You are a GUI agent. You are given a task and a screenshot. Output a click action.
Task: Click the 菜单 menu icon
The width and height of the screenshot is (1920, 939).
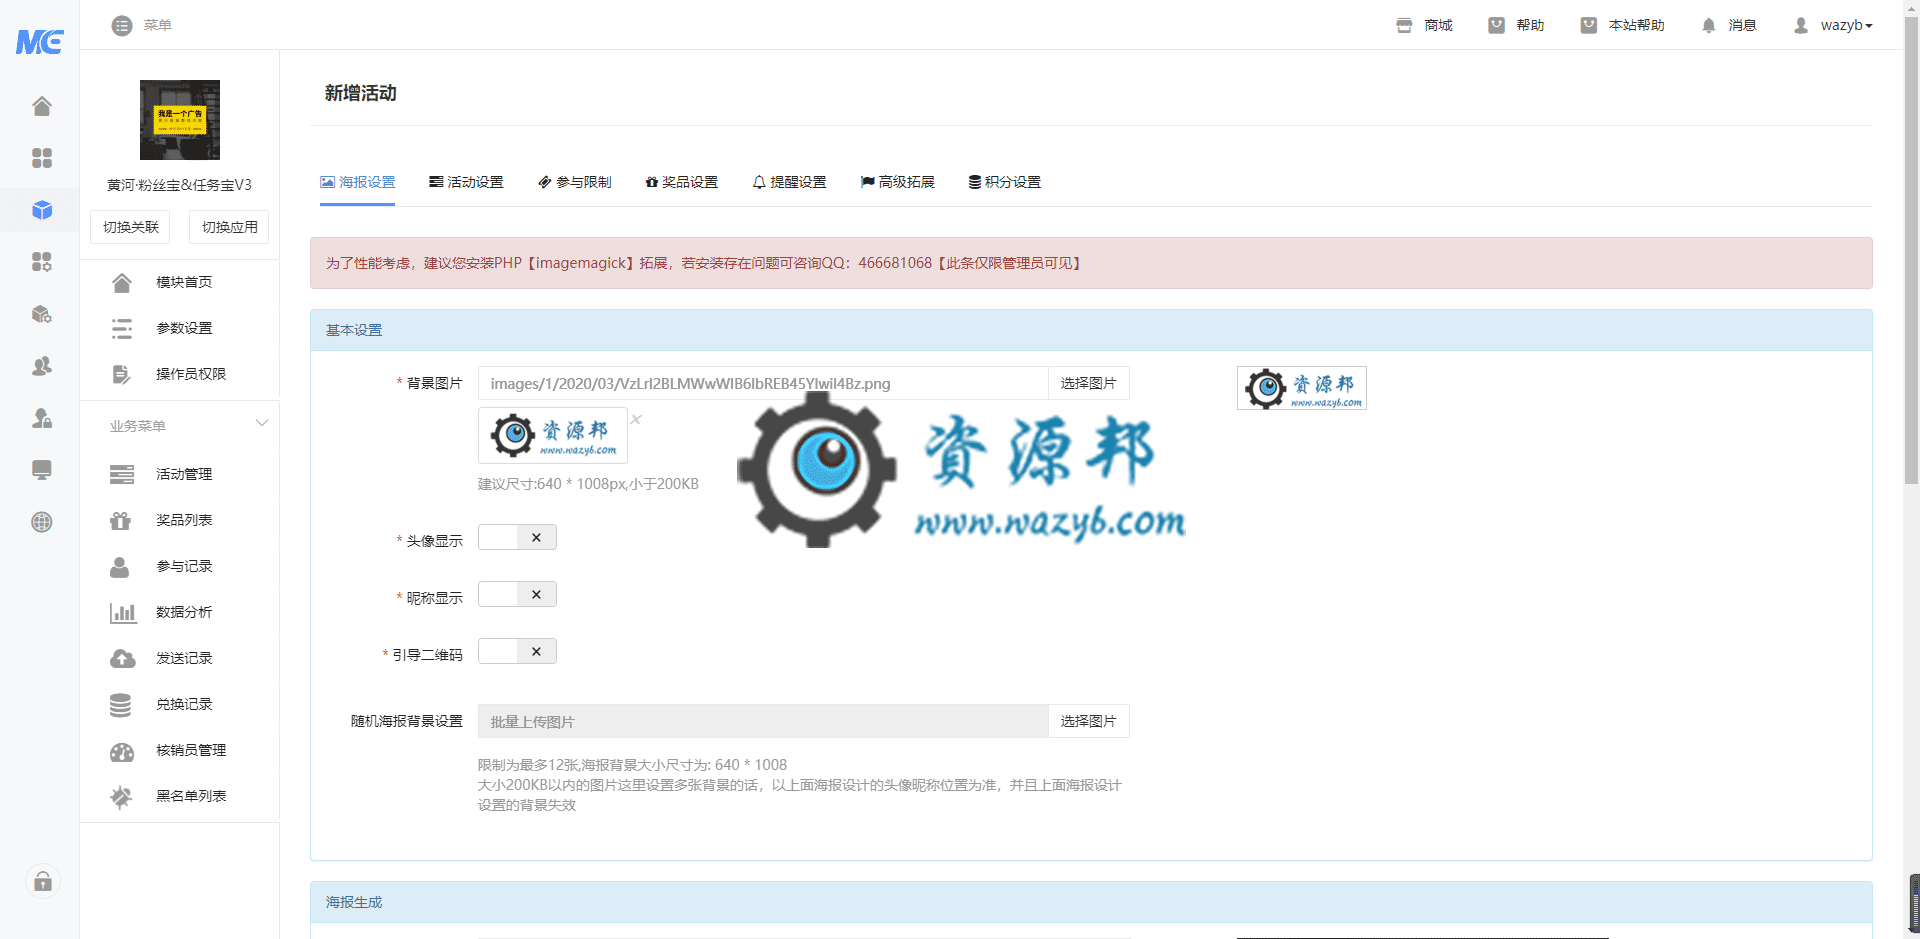[122, 25]
